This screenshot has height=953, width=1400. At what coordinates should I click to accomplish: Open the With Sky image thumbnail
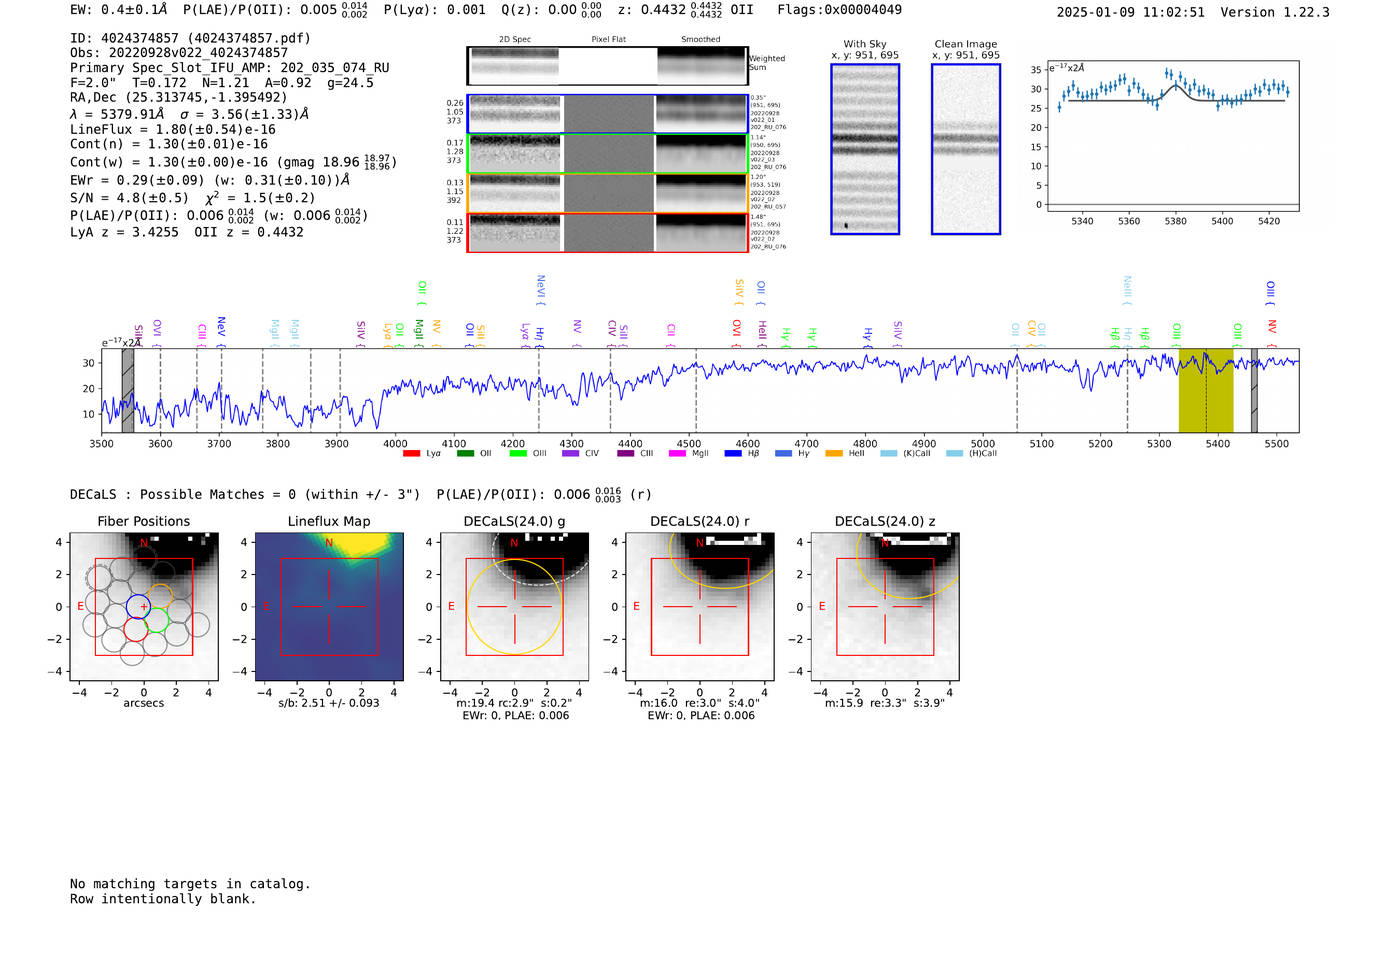[x=865, y=149]
